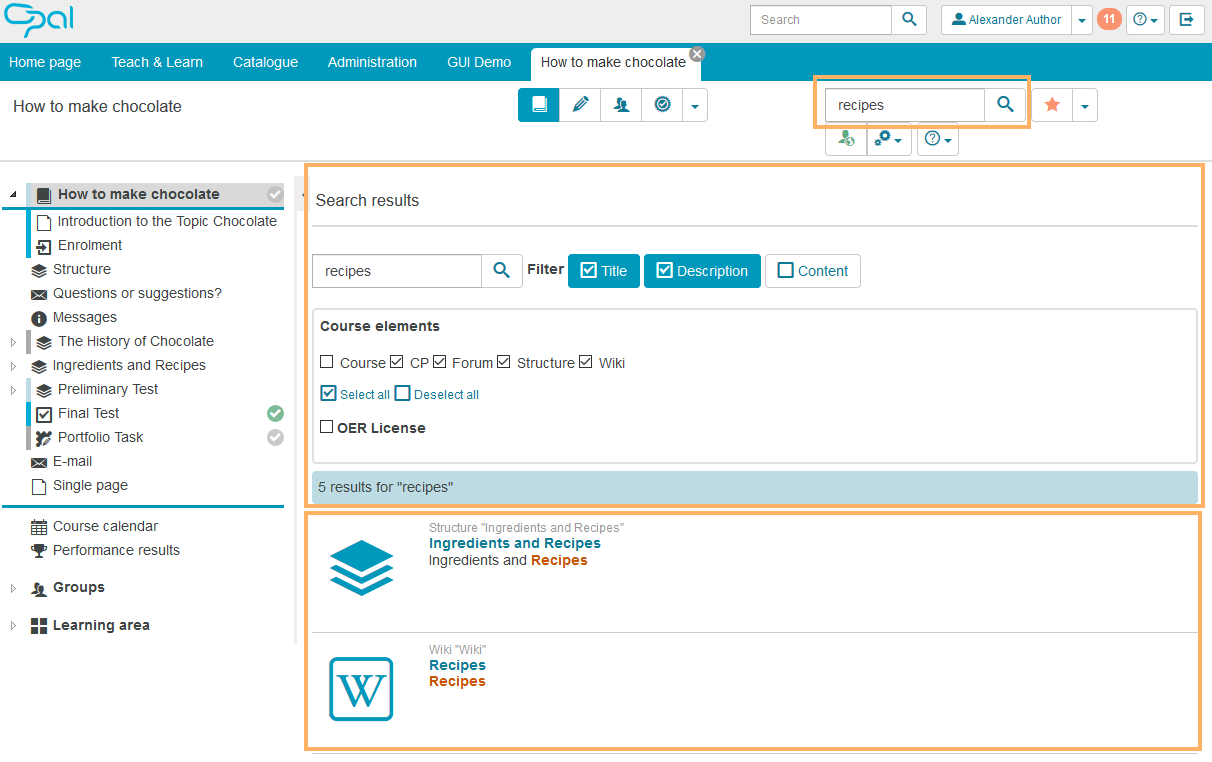
Task: Click the orange favourite star icon
Action: coord(1052,105)
